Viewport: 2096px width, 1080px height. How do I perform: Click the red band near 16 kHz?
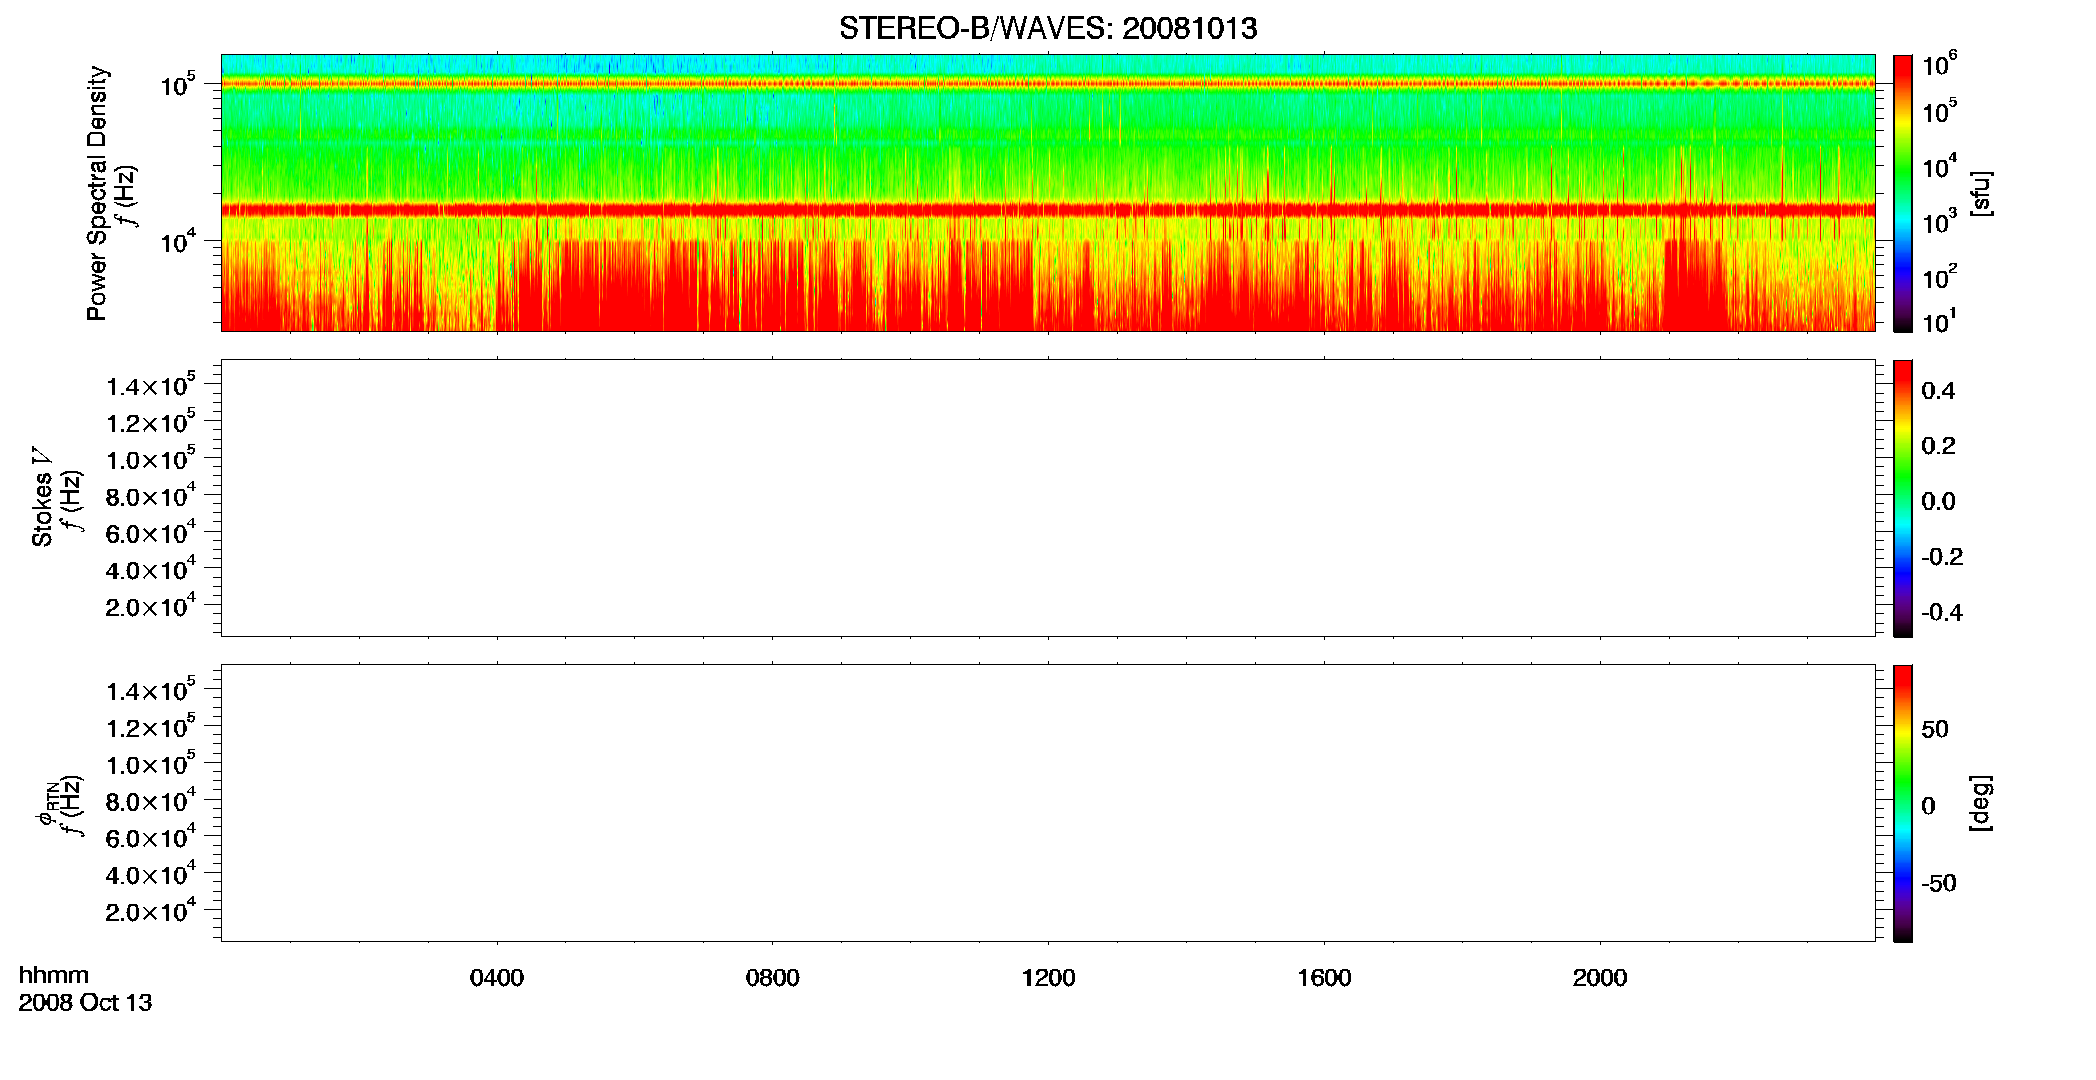pyautogui.click(x=1048, y=209)
